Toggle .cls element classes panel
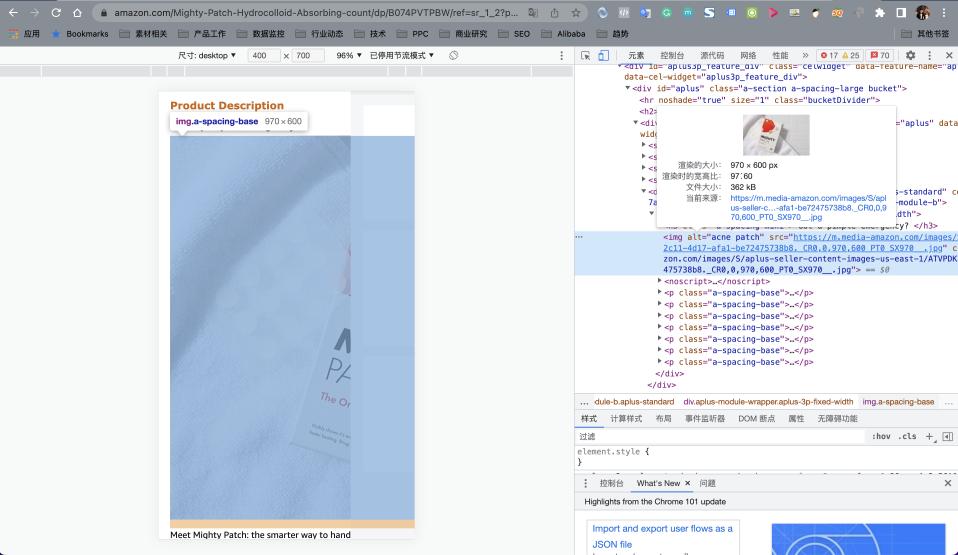958x555 pixels. [907, 436]
